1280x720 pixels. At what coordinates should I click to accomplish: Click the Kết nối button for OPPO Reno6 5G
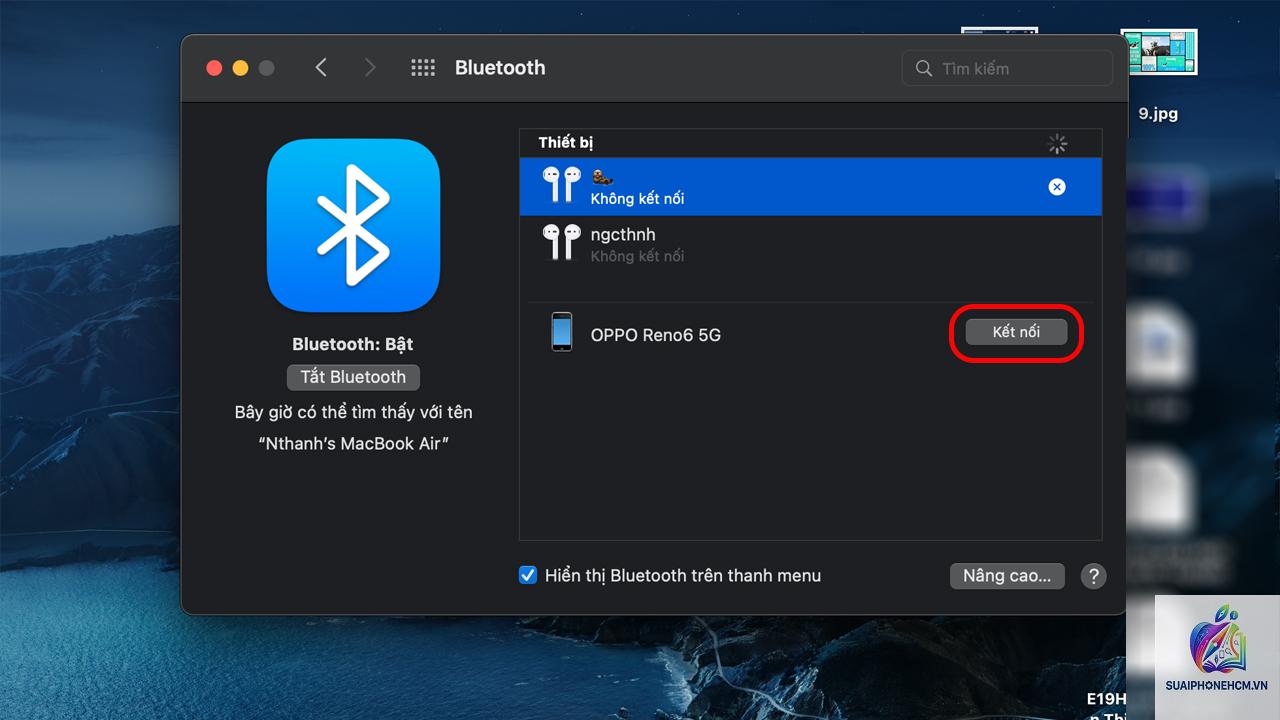tap(1016, 332)
